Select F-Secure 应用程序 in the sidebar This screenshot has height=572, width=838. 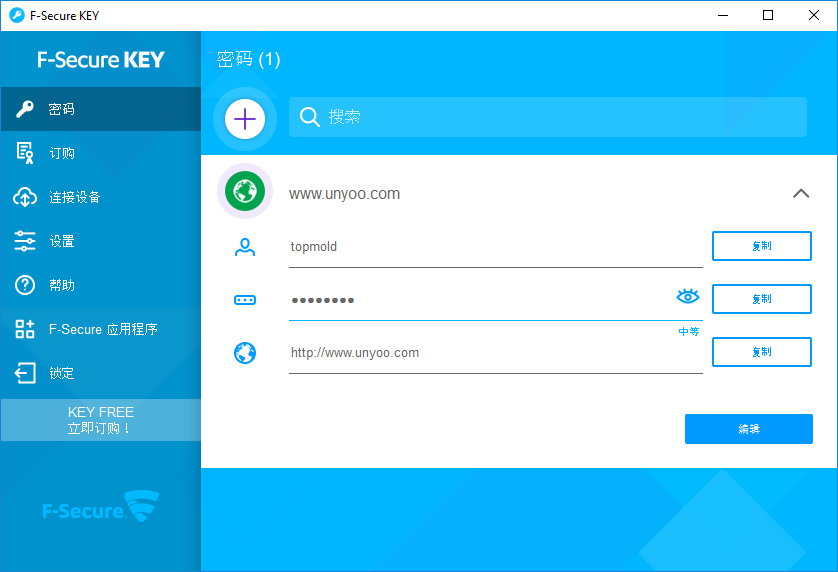click(100, 329)
